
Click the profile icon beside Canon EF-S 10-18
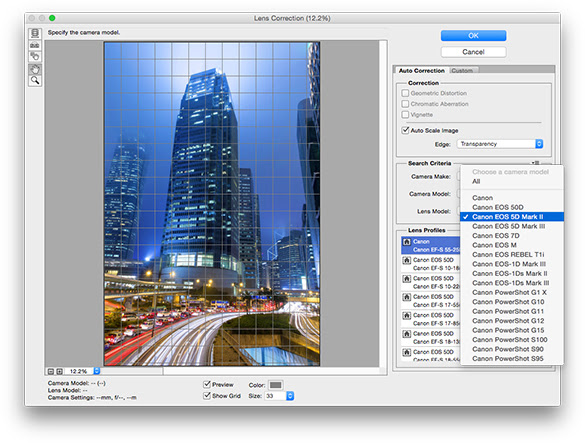click(x=407, y=260)
